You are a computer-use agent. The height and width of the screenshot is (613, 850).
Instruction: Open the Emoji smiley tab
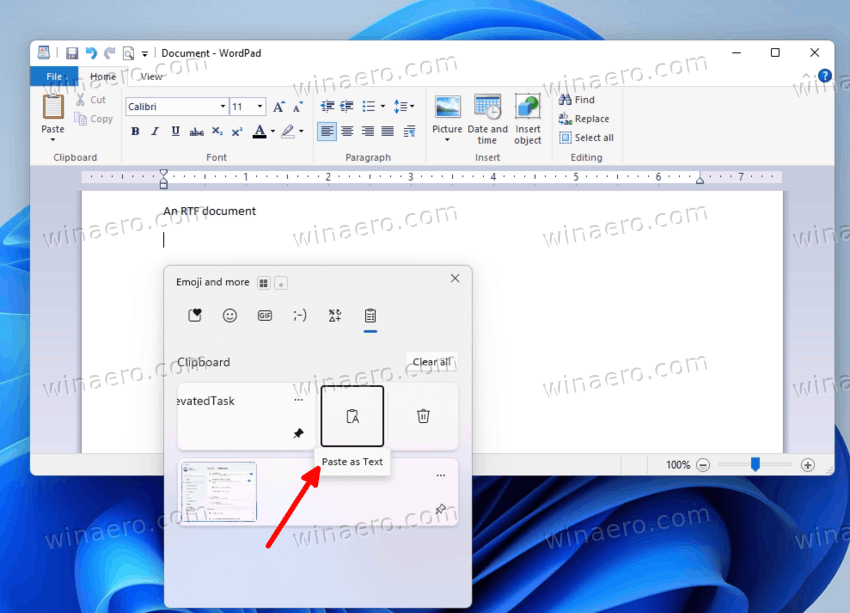coord(230,315)
